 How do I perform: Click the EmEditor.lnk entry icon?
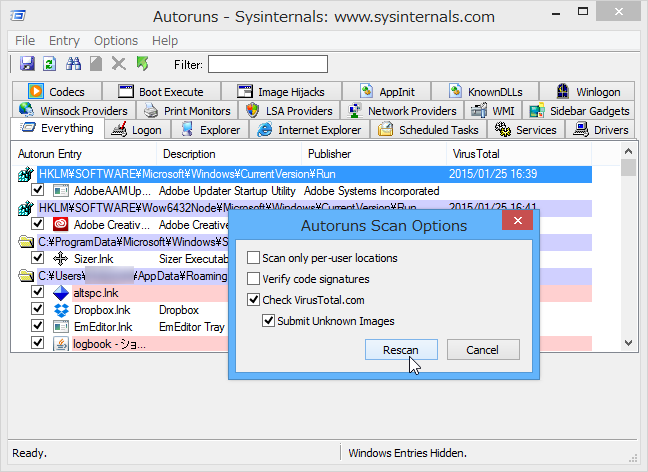(61, 327)
